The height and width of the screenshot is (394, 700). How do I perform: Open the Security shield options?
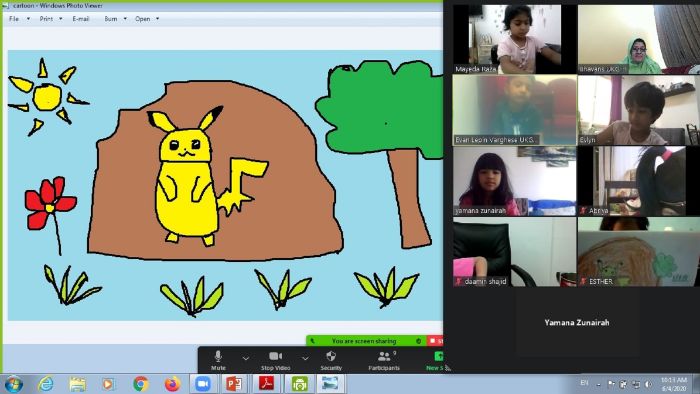(331, 361)
